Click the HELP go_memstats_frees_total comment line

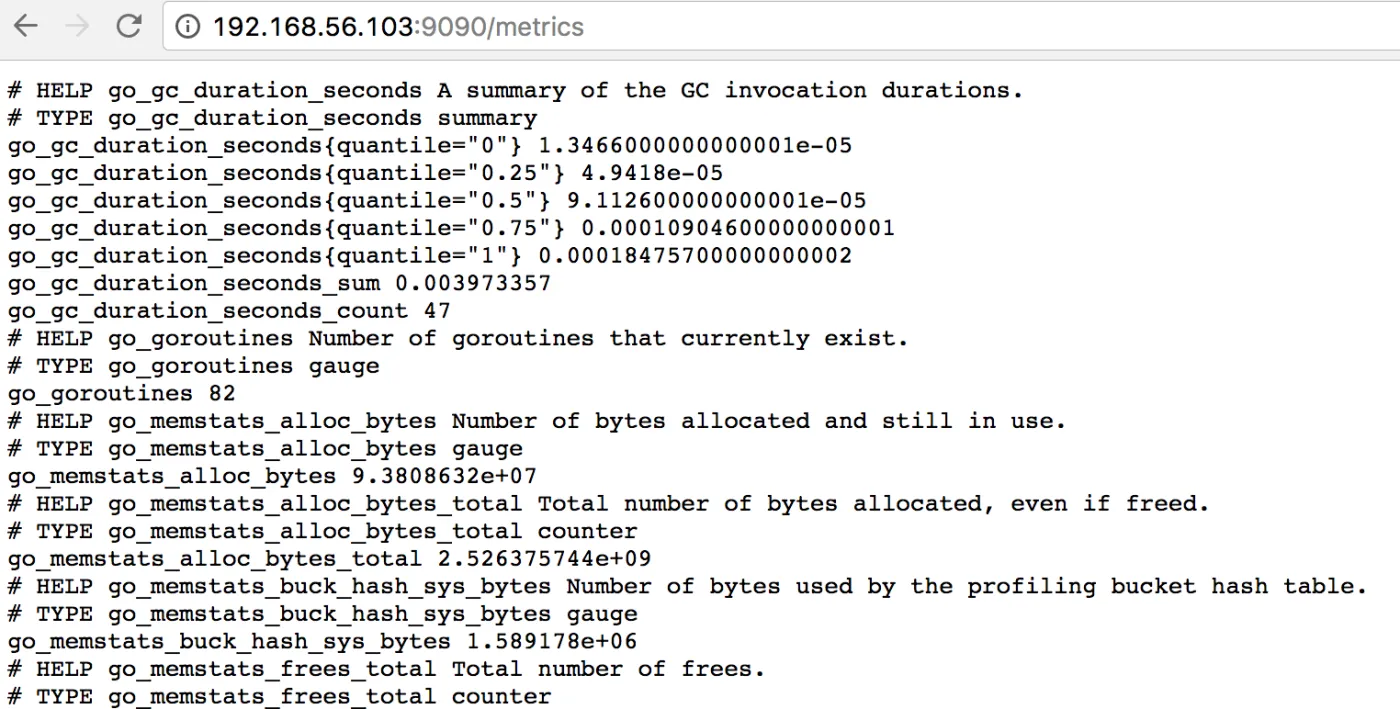pos(386,669)
